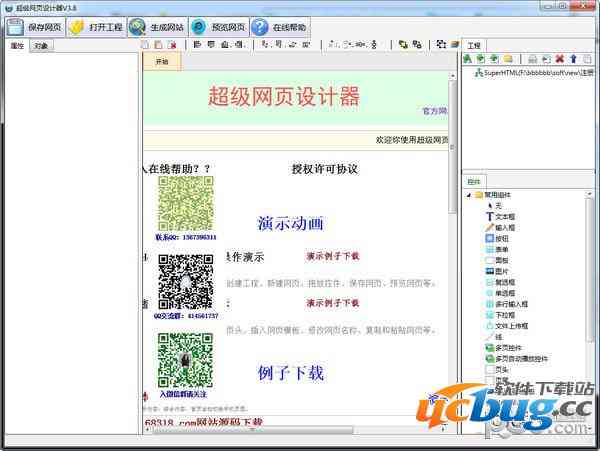Select the 复选框 checkbox component
This screenshot has height=451, width=600.
500,282
